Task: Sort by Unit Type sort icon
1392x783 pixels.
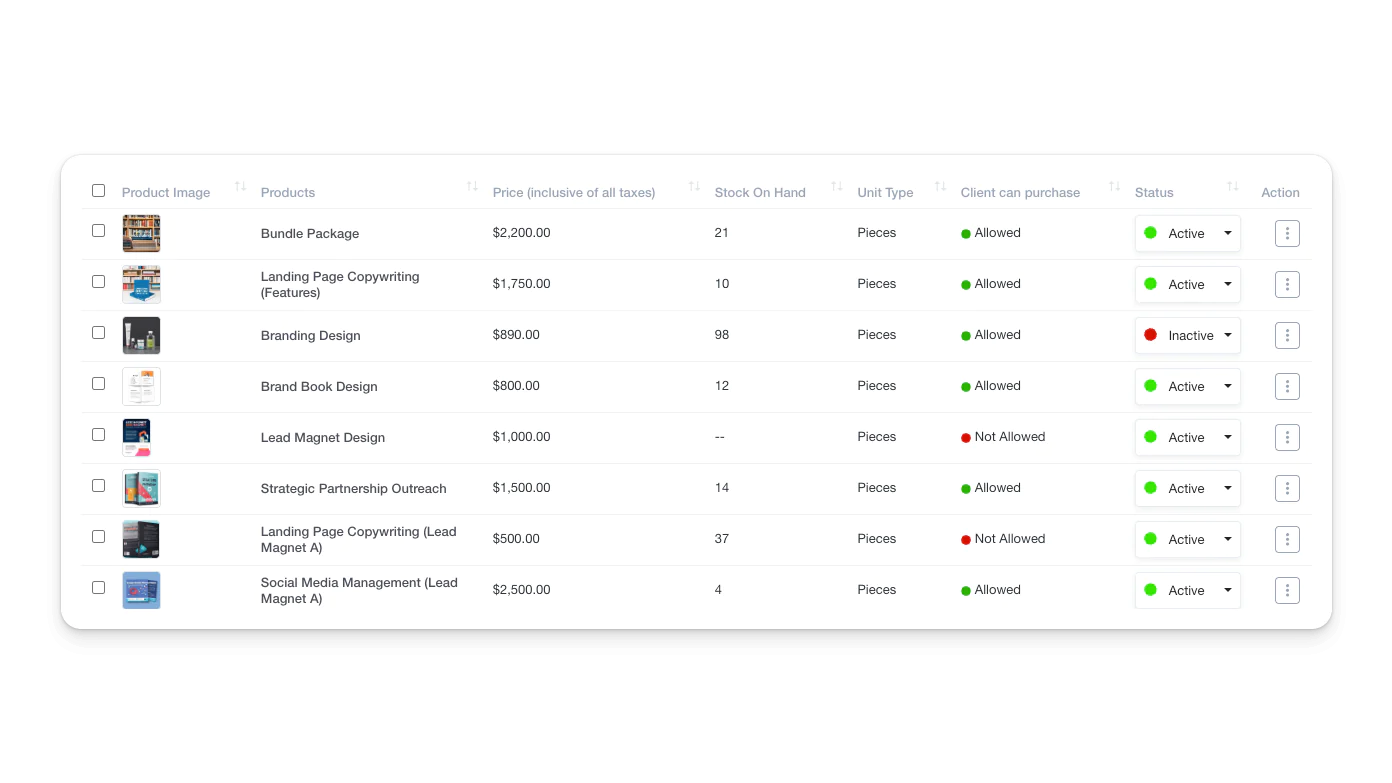Action: (x=940, y=187)
